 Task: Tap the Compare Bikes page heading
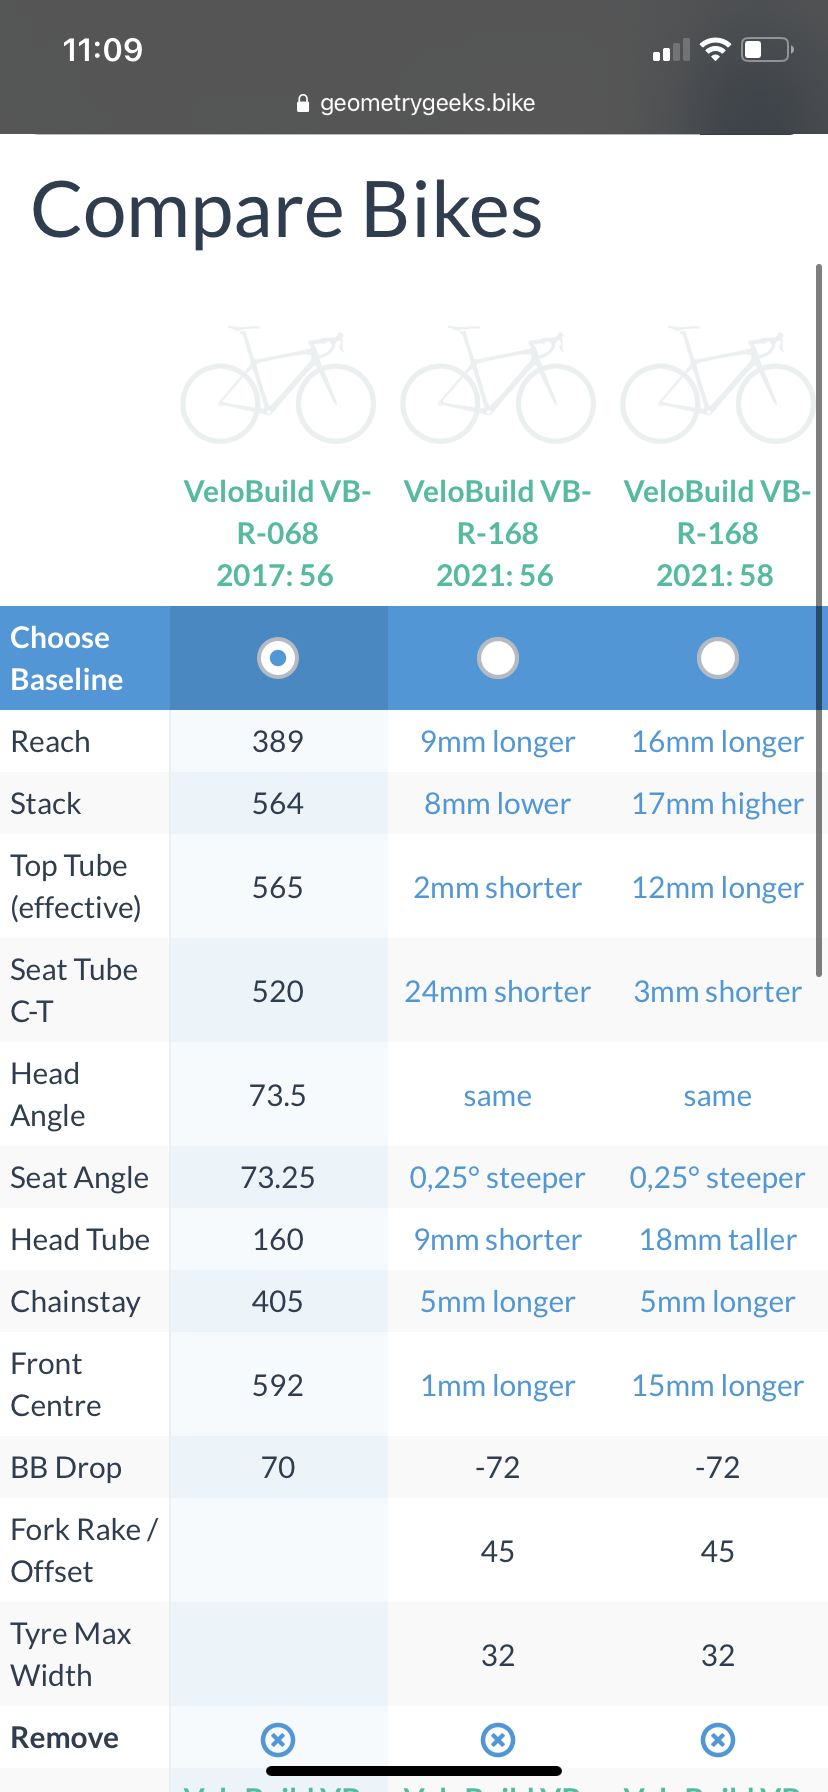coord(287,211)
